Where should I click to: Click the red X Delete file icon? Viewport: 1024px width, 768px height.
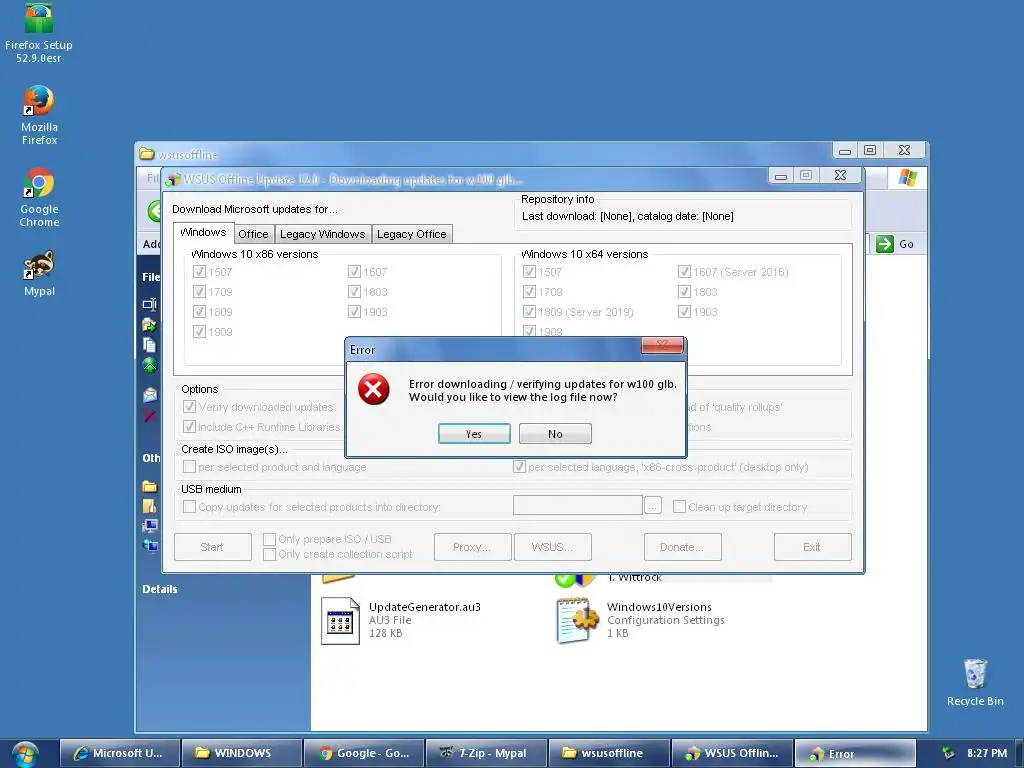150,416
